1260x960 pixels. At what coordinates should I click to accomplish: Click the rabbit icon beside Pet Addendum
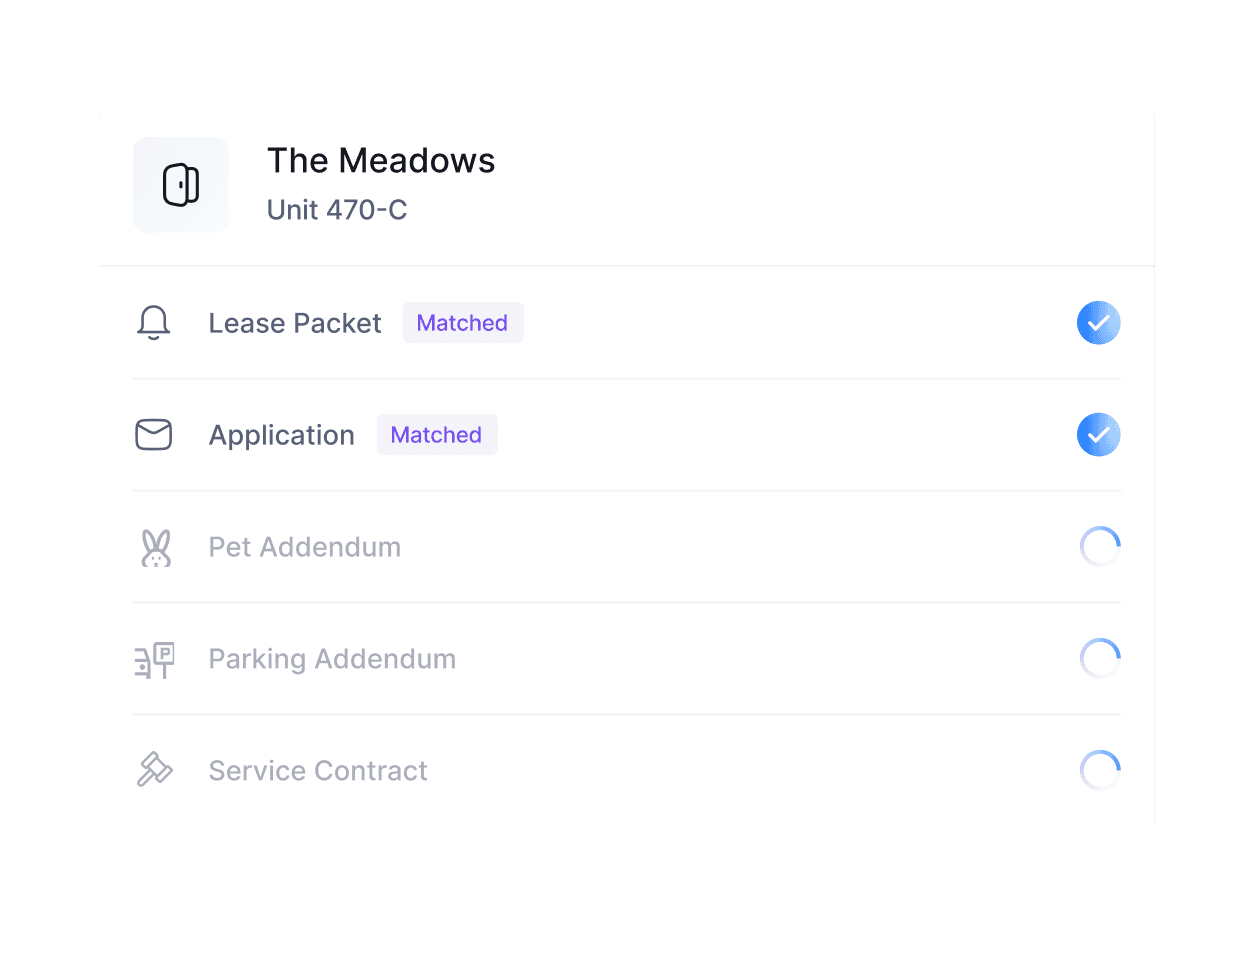coord(153,547)
